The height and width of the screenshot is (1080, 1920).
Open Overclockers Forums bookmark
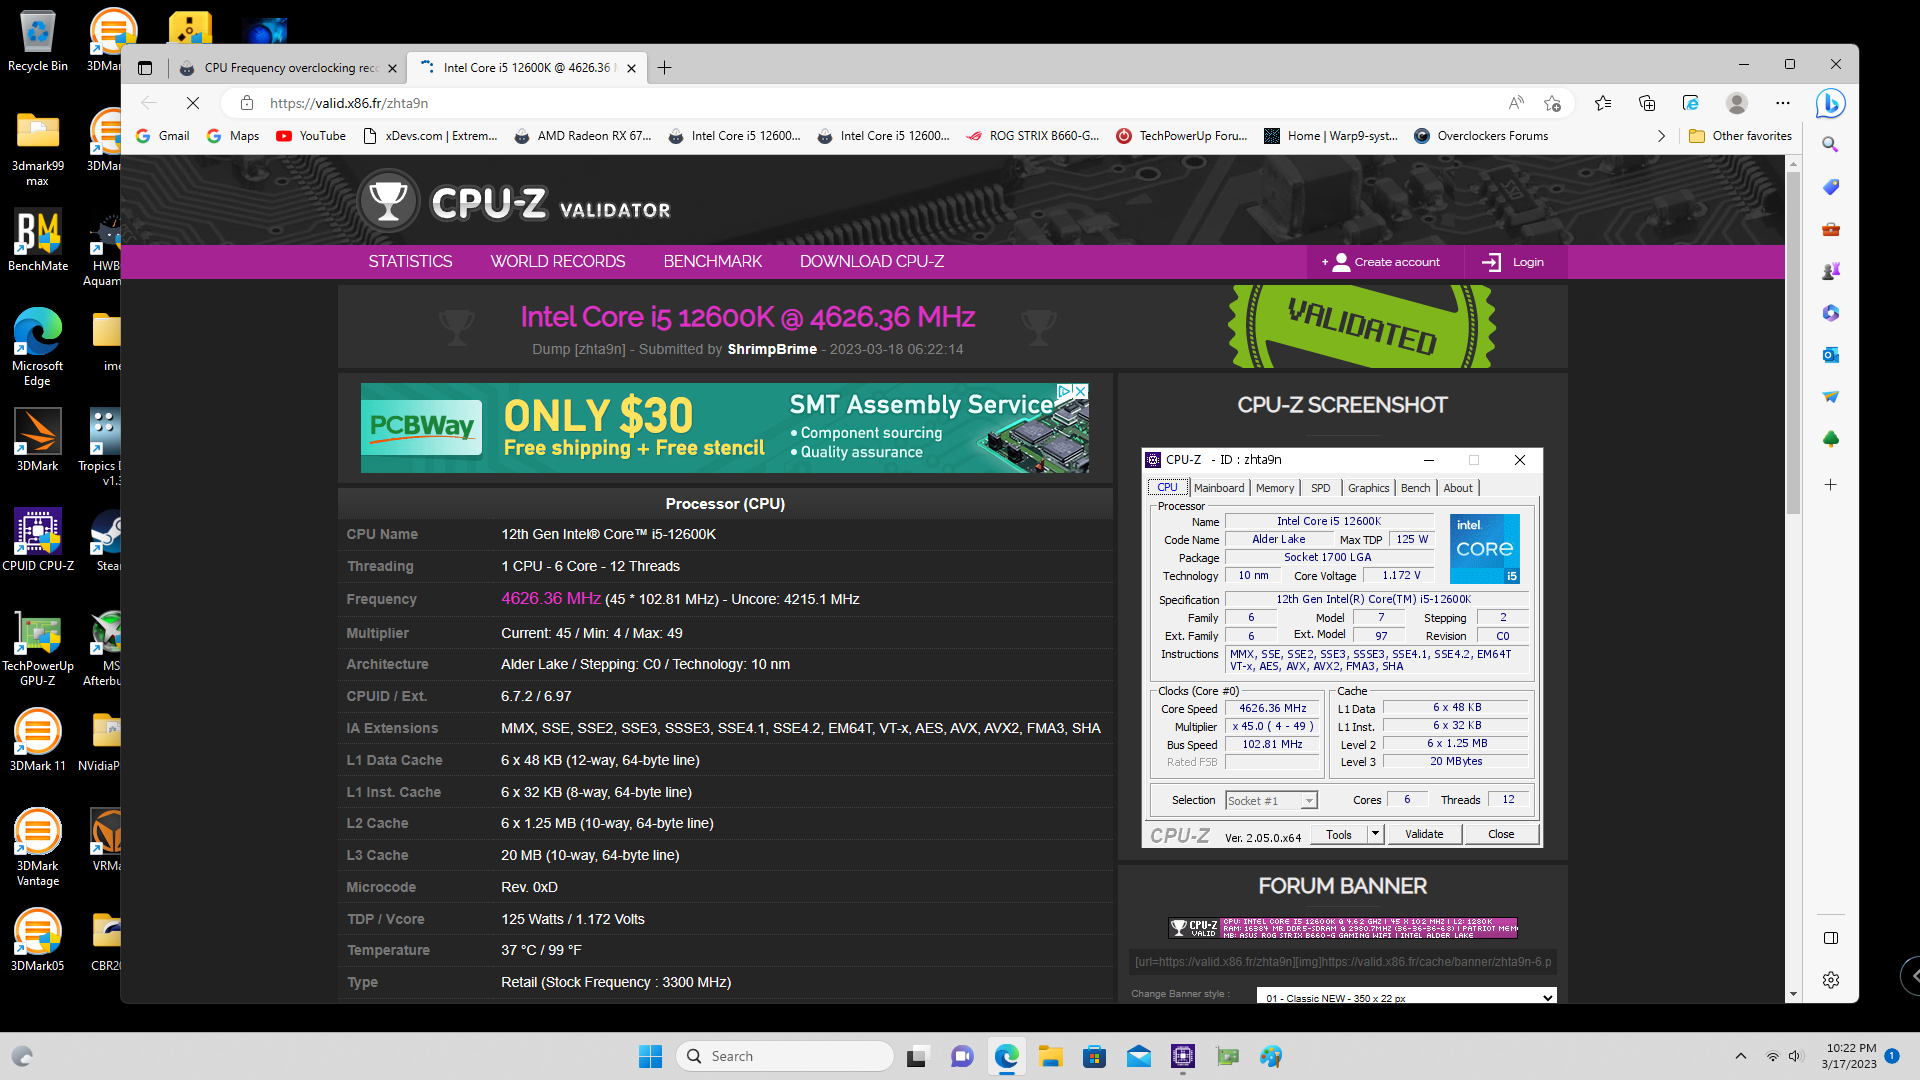point(1481,136)
